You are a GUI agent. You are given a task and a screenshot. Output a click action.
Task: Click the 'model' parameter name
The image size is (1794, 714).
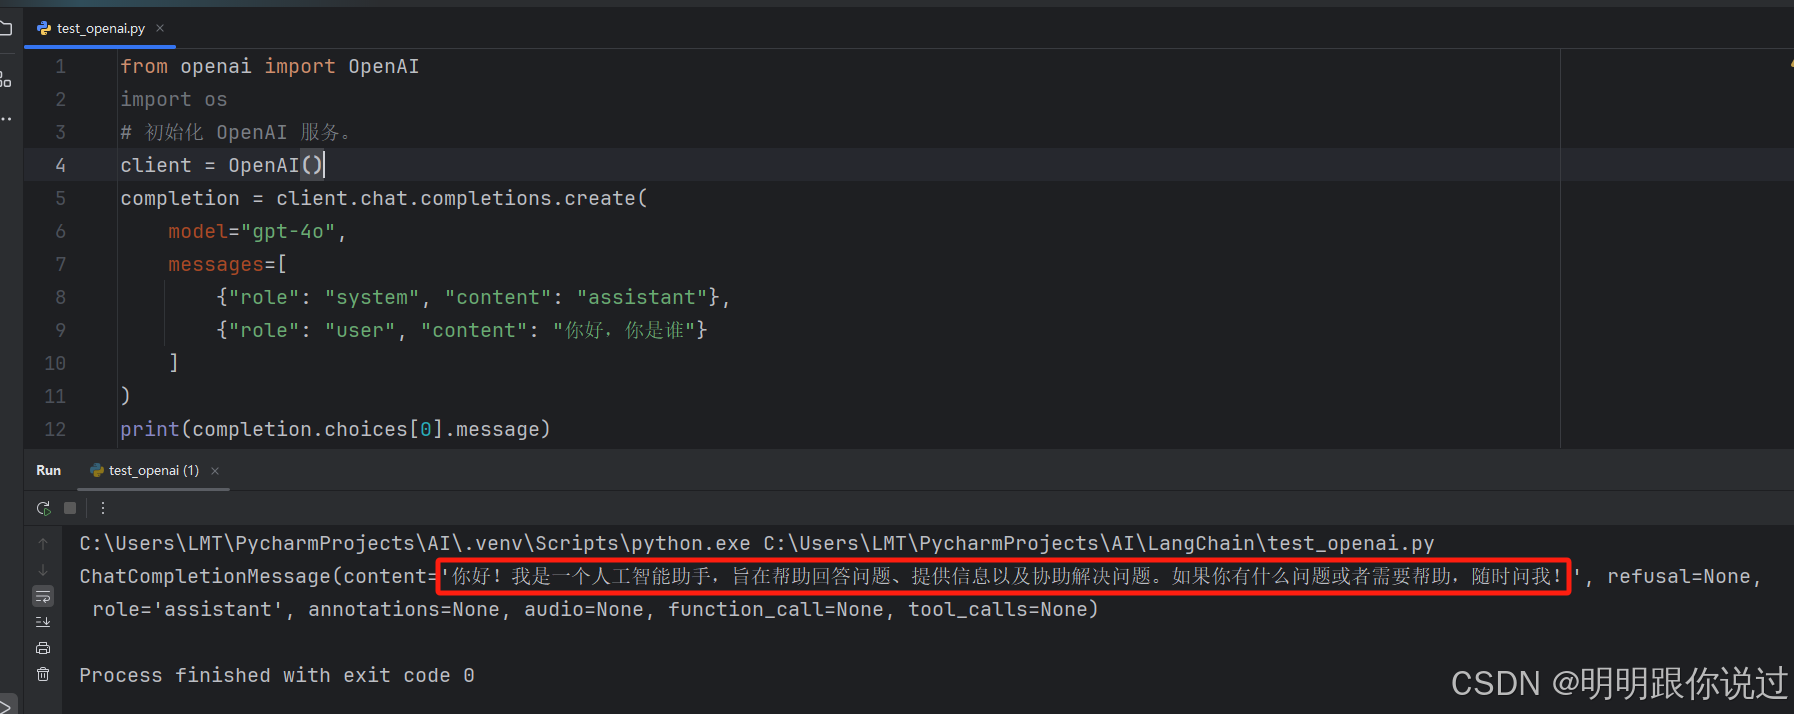tap(198, 231)
